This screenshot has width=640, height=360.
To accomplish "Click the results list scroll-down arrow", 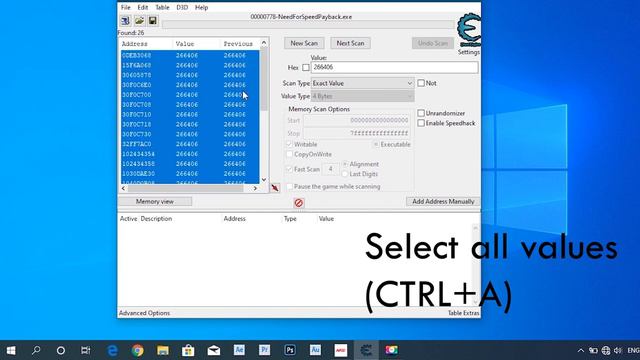I will (x=264, y=180).
